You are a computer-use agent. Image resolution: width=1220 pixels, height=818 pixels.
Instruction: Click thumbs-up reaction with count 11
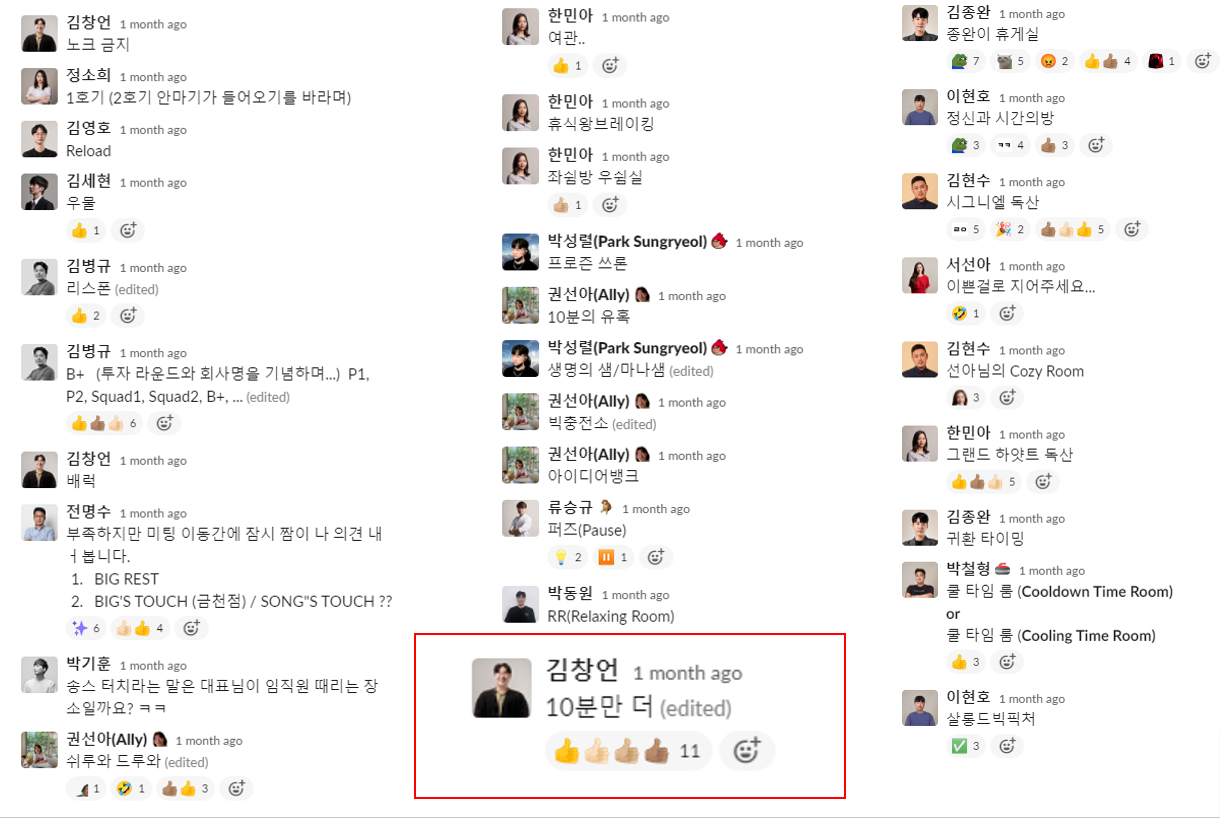(628, 751)
